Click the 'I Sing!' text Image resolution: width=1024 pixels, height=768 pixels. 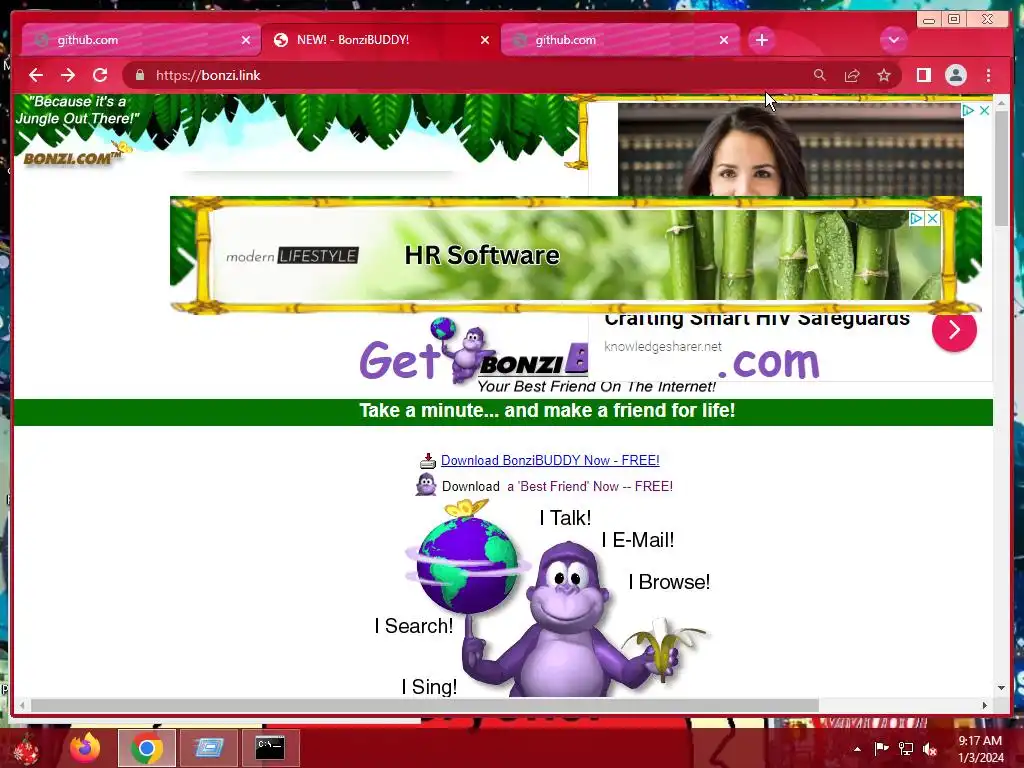[429, 687]
